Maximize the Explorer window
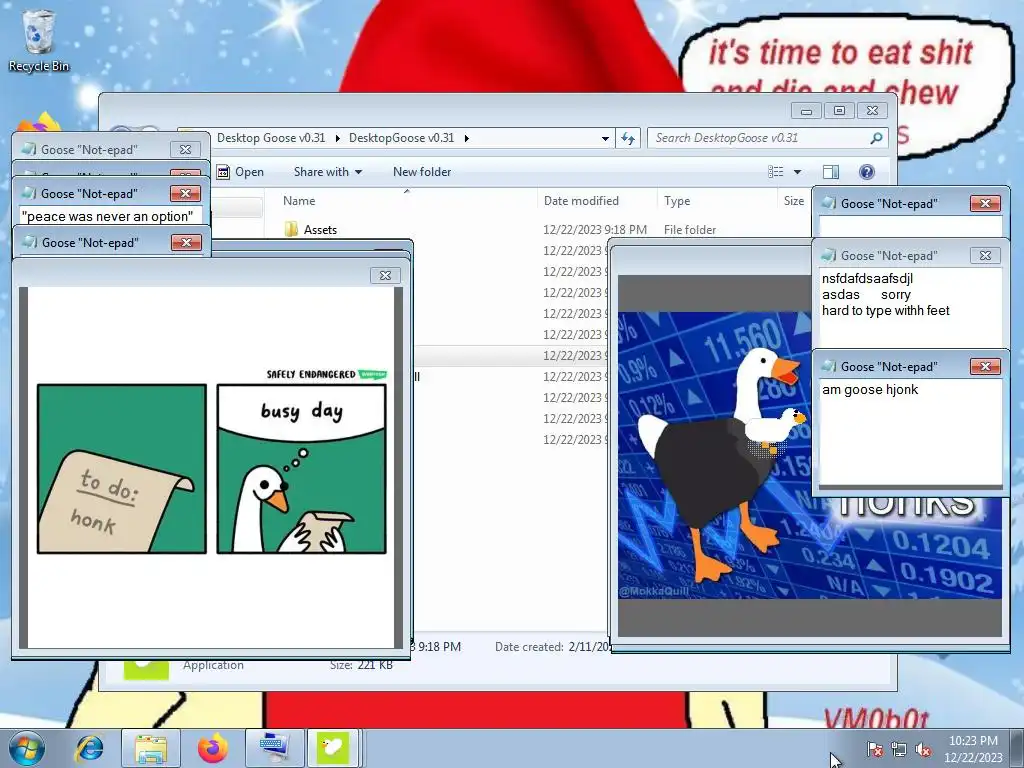This screenshot has width=1024, height=768. tap(839, 110)
